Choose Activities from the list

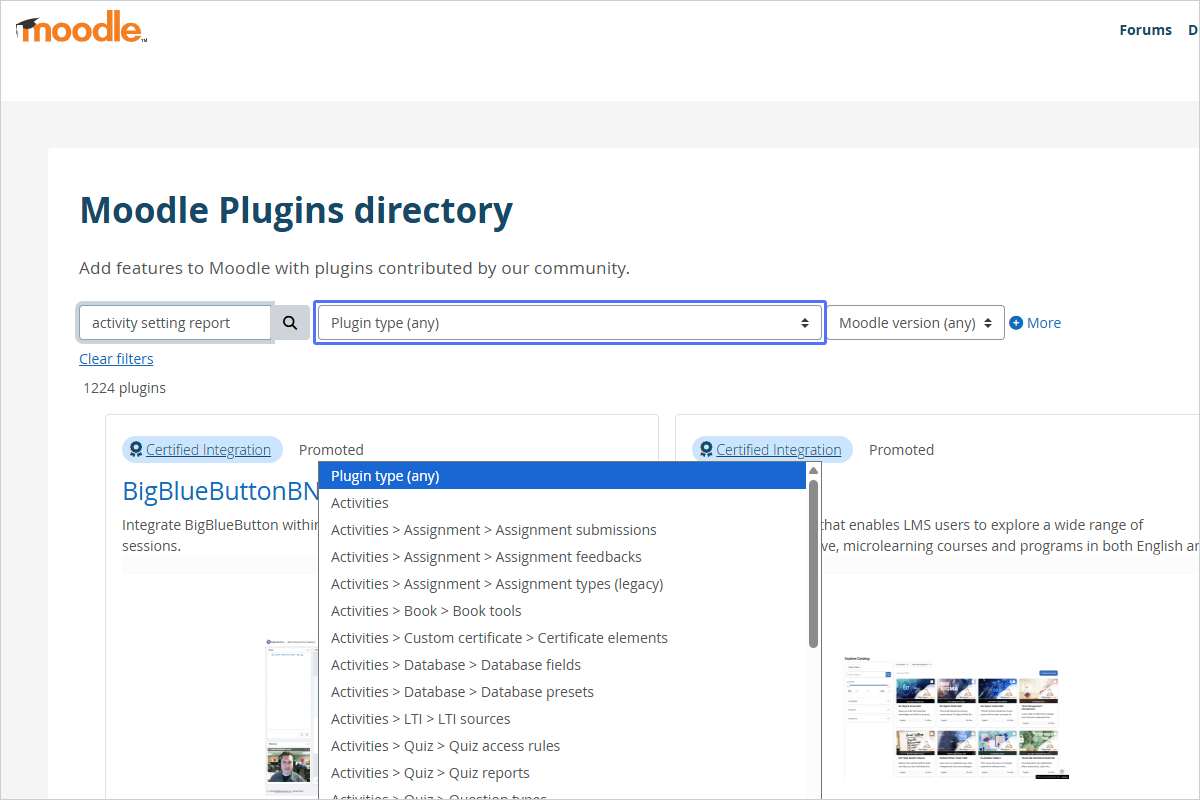[562, 503]
